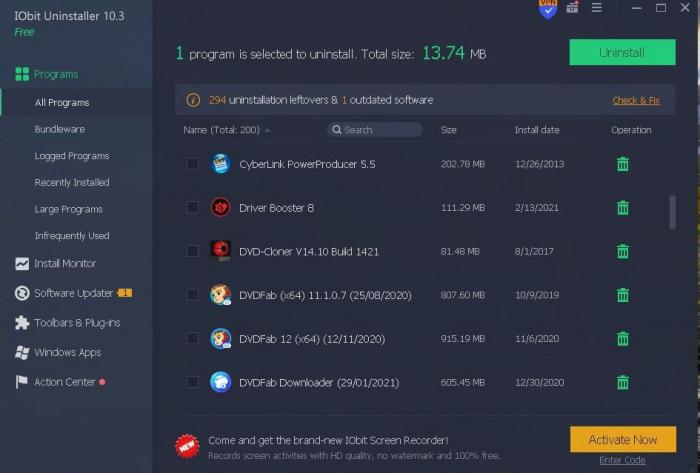This screenshot has width=700, height=473.
Task: Open Toolbars & Plug-ins
Action: 67,323
